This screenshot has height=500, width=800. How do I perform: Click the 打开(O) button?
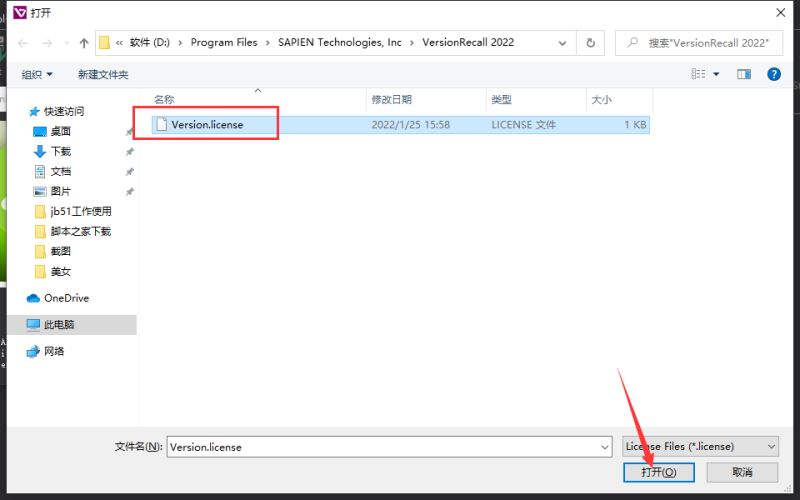[659, 472]
